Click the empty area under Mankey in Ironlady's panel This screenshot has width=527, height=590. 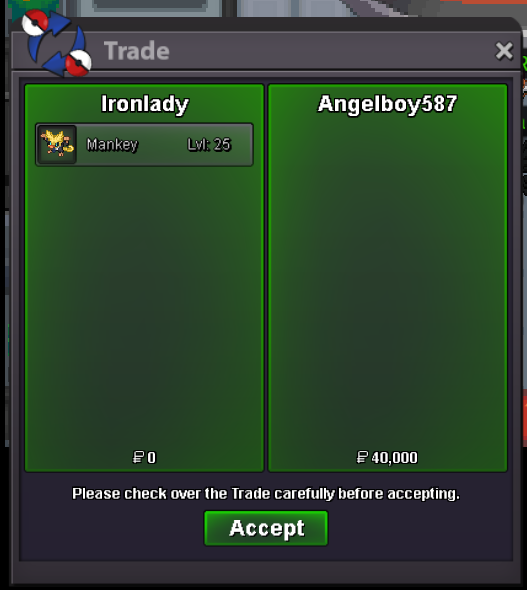[144, 307]
